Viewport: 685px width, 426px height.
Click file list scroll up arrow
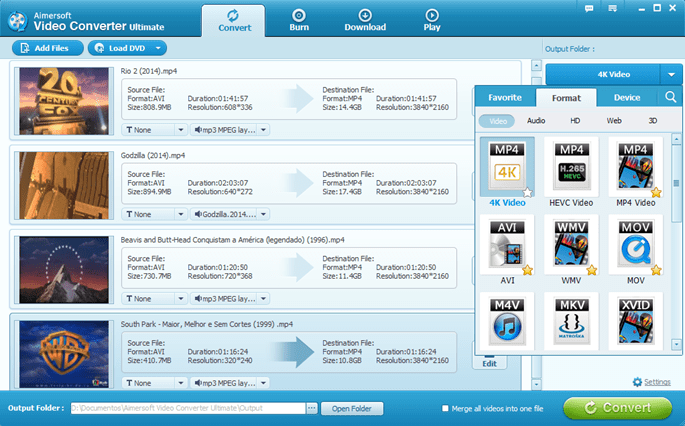[x=536, y=66]
